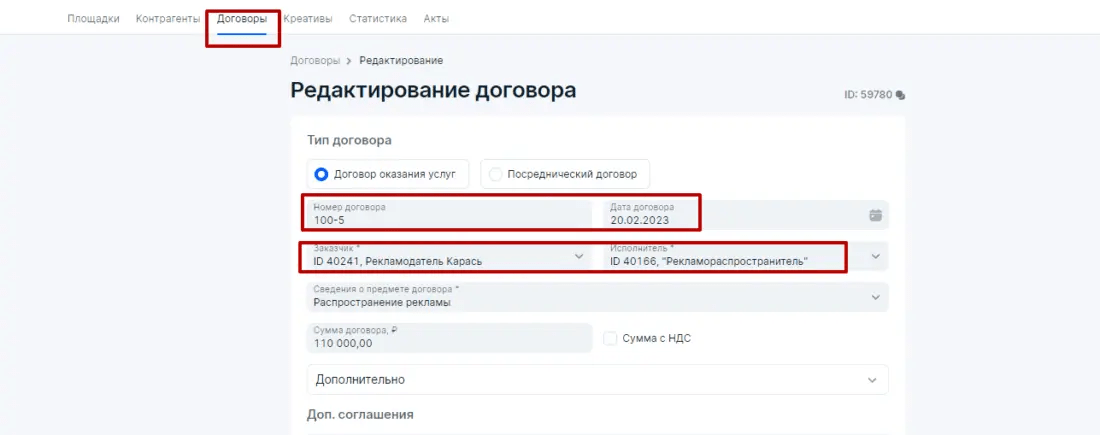Click the Дата договора field
Image resolution: width=1100 pixels, height=435 pixels.
[x=746, y=214]
